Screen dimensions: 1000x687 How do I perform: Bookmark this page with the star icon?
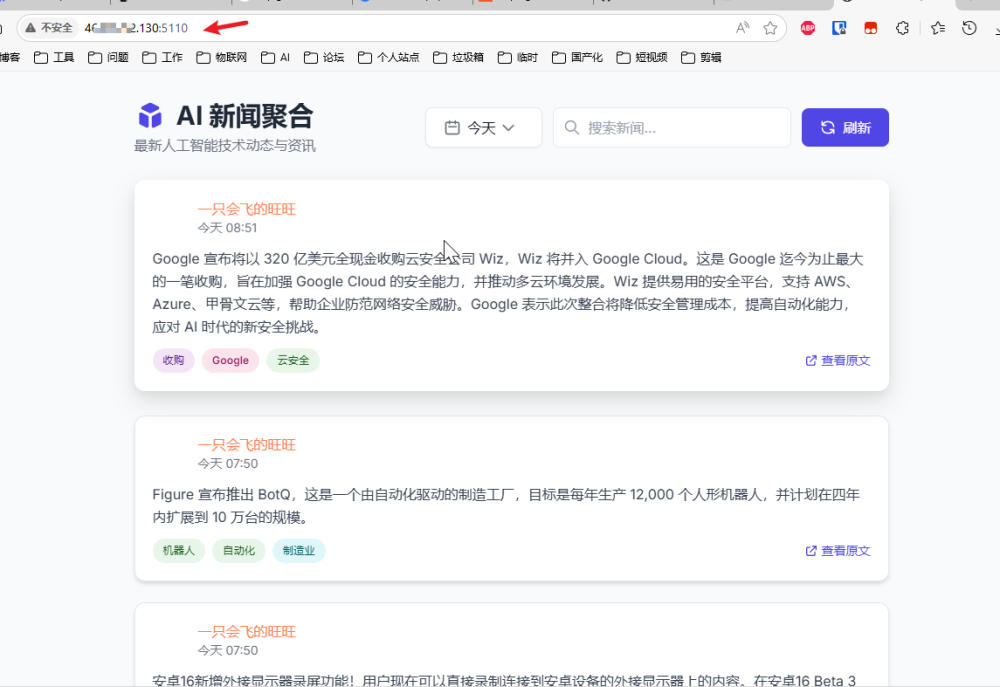tap(770, 28)
